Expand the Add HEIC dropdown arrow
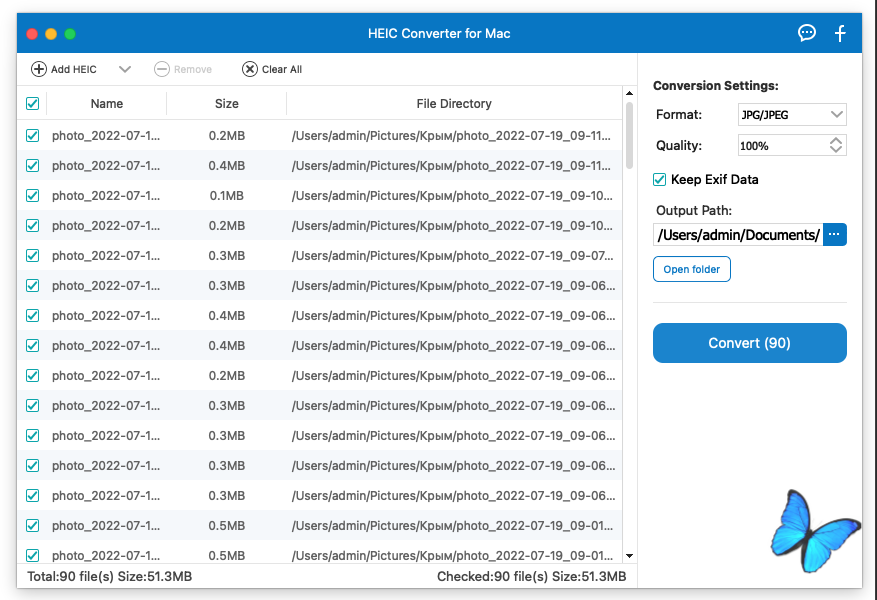The width and height of the screenshot is (877, 600). 125,69
